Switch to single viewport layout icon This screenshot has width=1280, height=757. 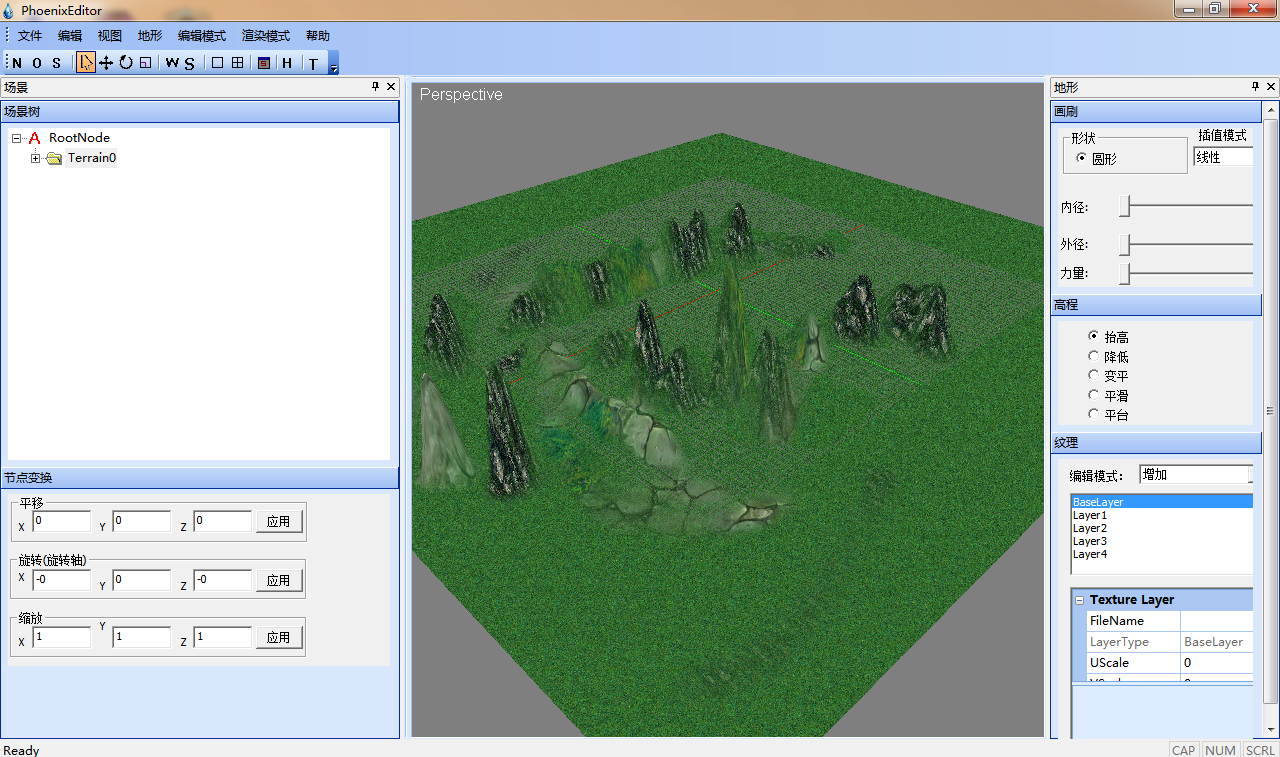pyautogui.click(x=217, y=63)
